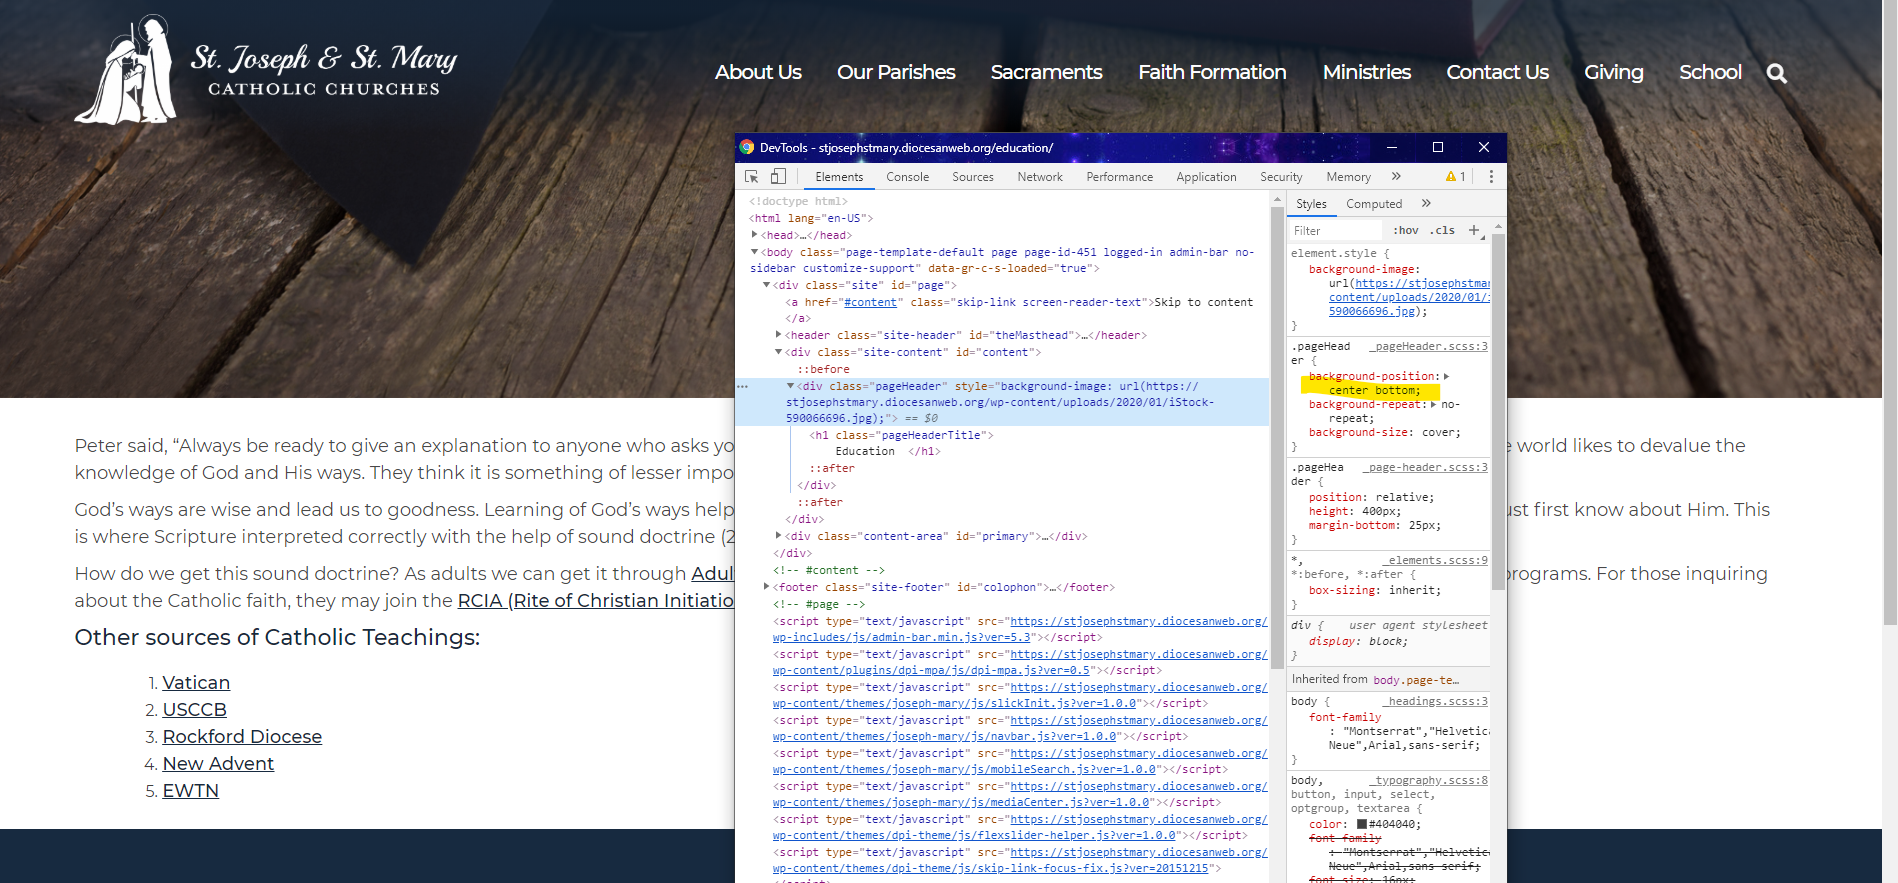This screenshot has width=1898, height=883.
Task: Click the Styles Filter input field
Action: 1335,231
